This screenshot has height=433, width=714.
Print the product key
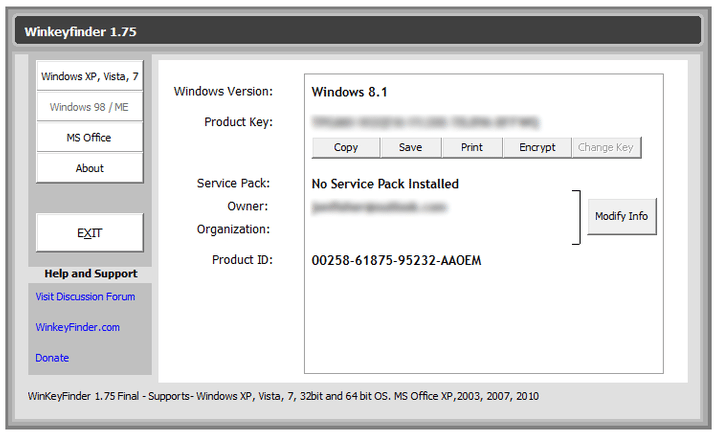[x=472, y=148]
